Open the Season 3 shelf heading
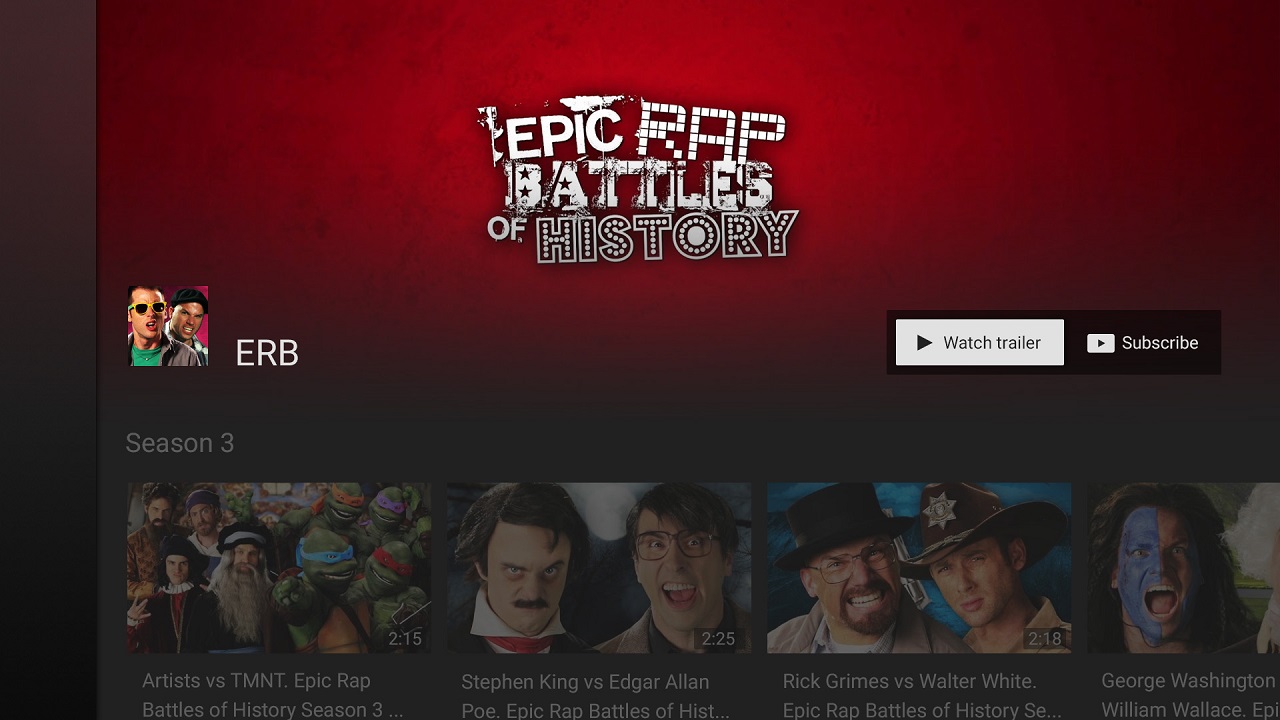Screen dimensions: 1280x720 pyautogui.click(x=180, y=443)
